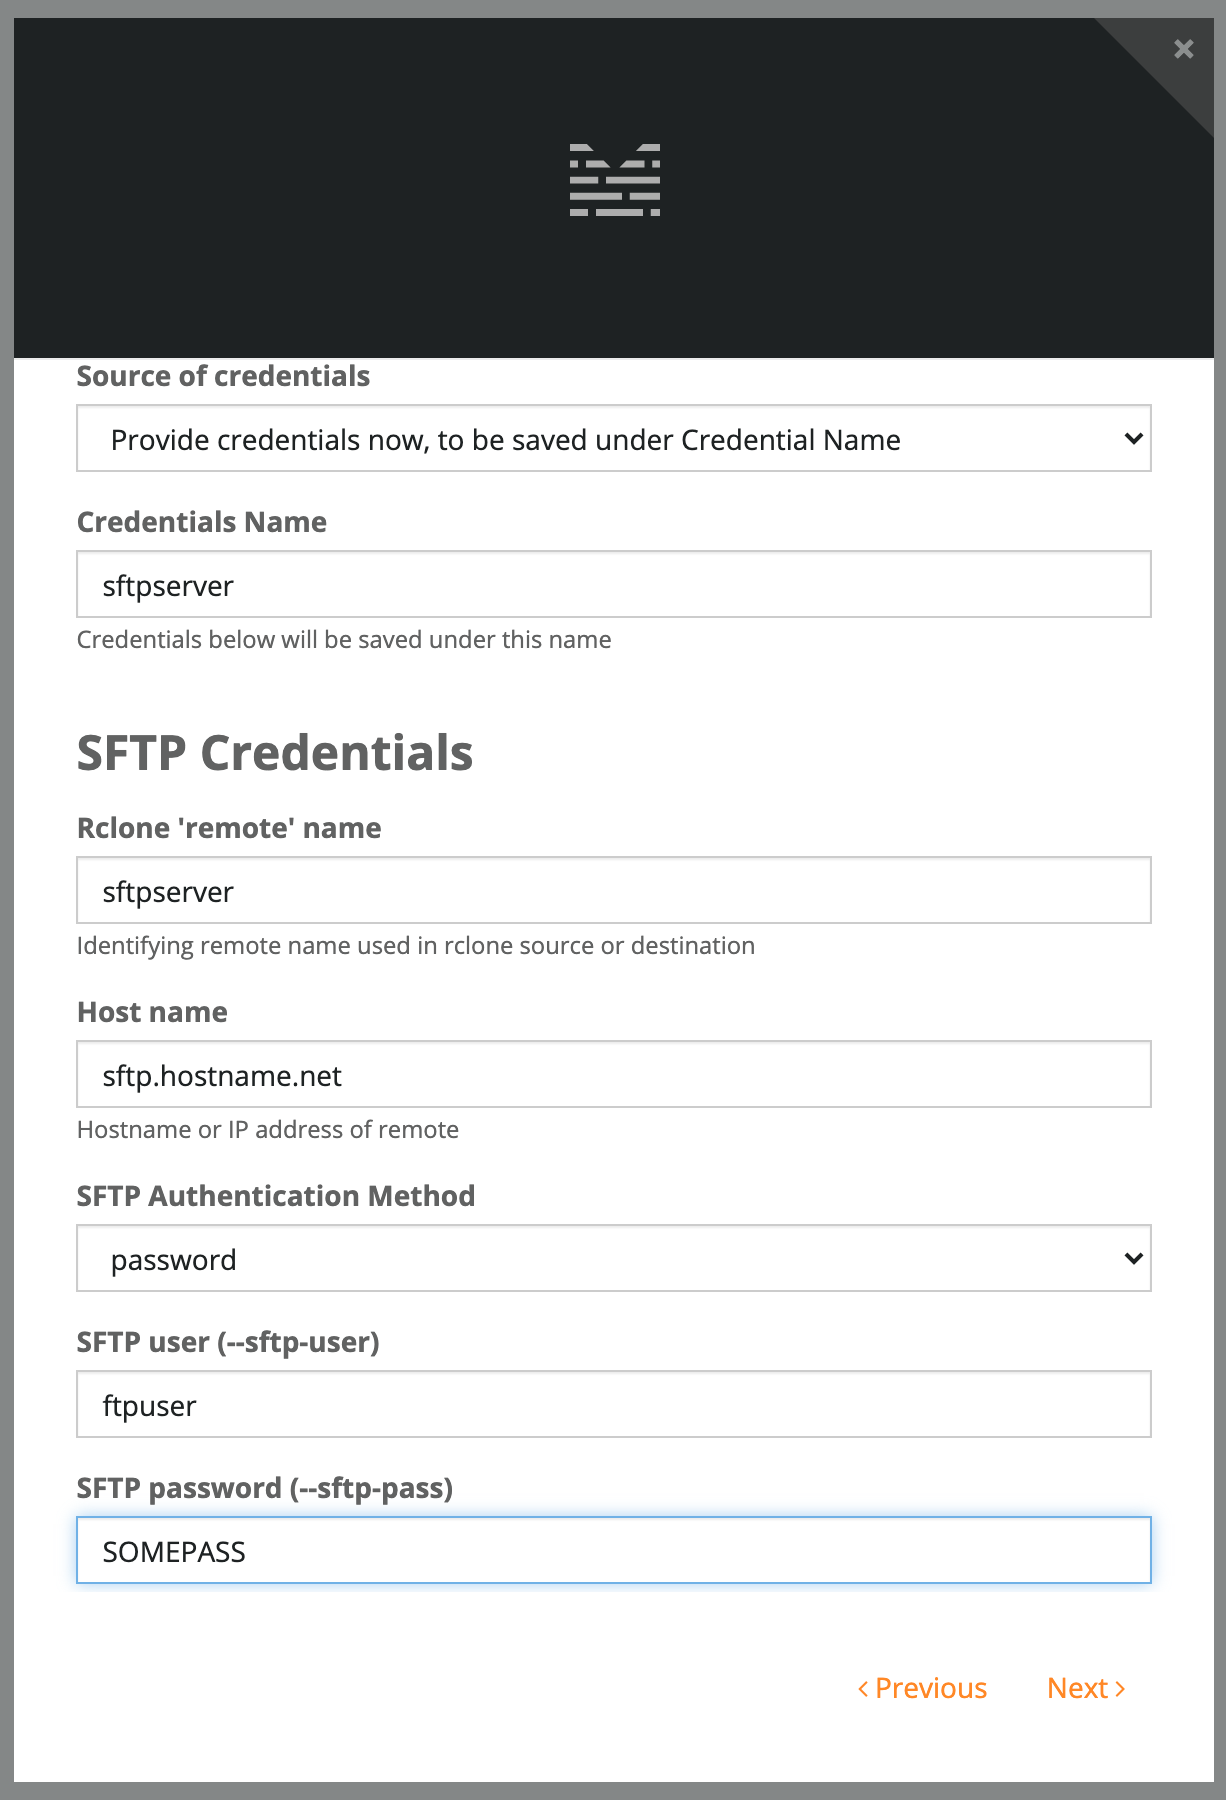Screen dimensions: 1226x1800
Task: Focus the Rclone 'remote' name field
Action: (614, 890)
